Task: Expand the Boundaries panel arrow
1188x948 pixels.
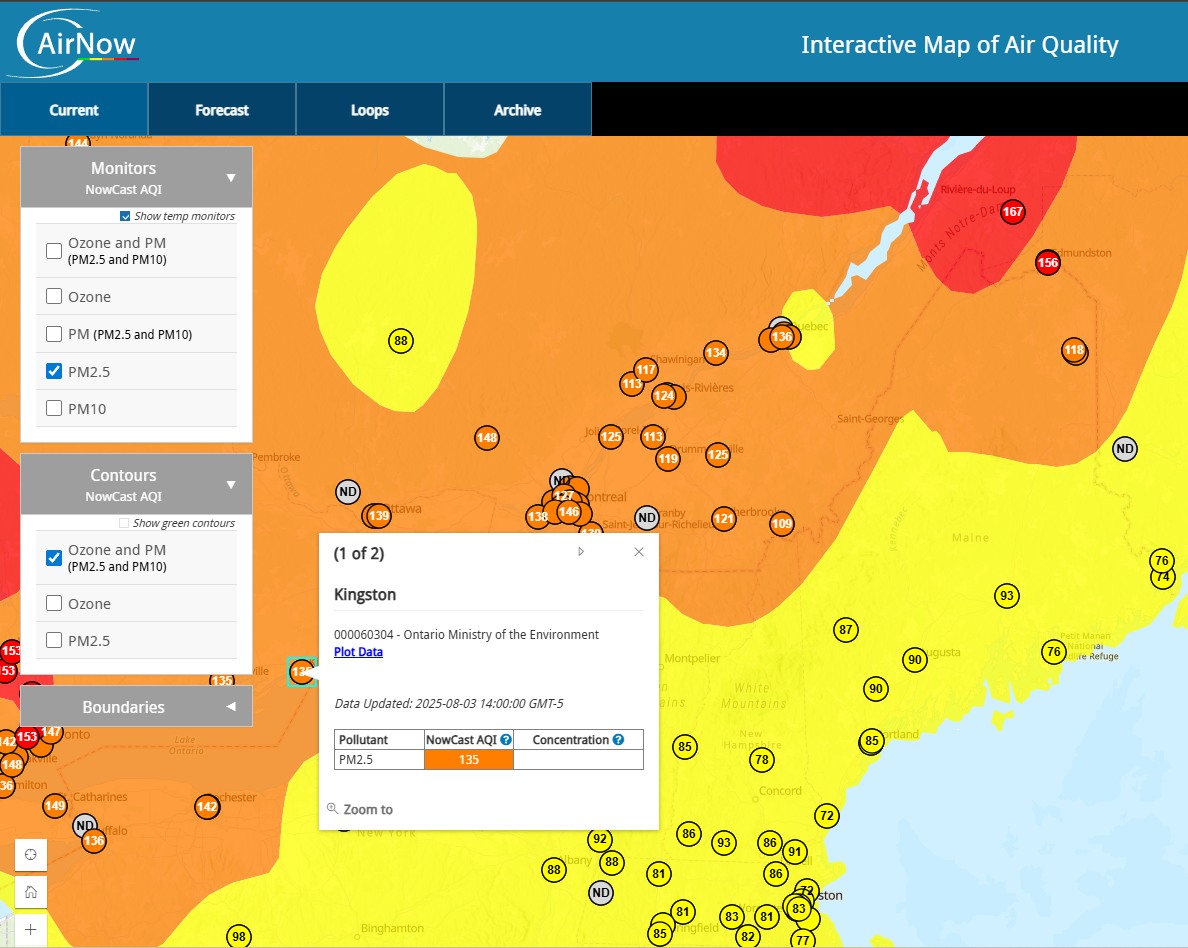Action: point(231,706)
